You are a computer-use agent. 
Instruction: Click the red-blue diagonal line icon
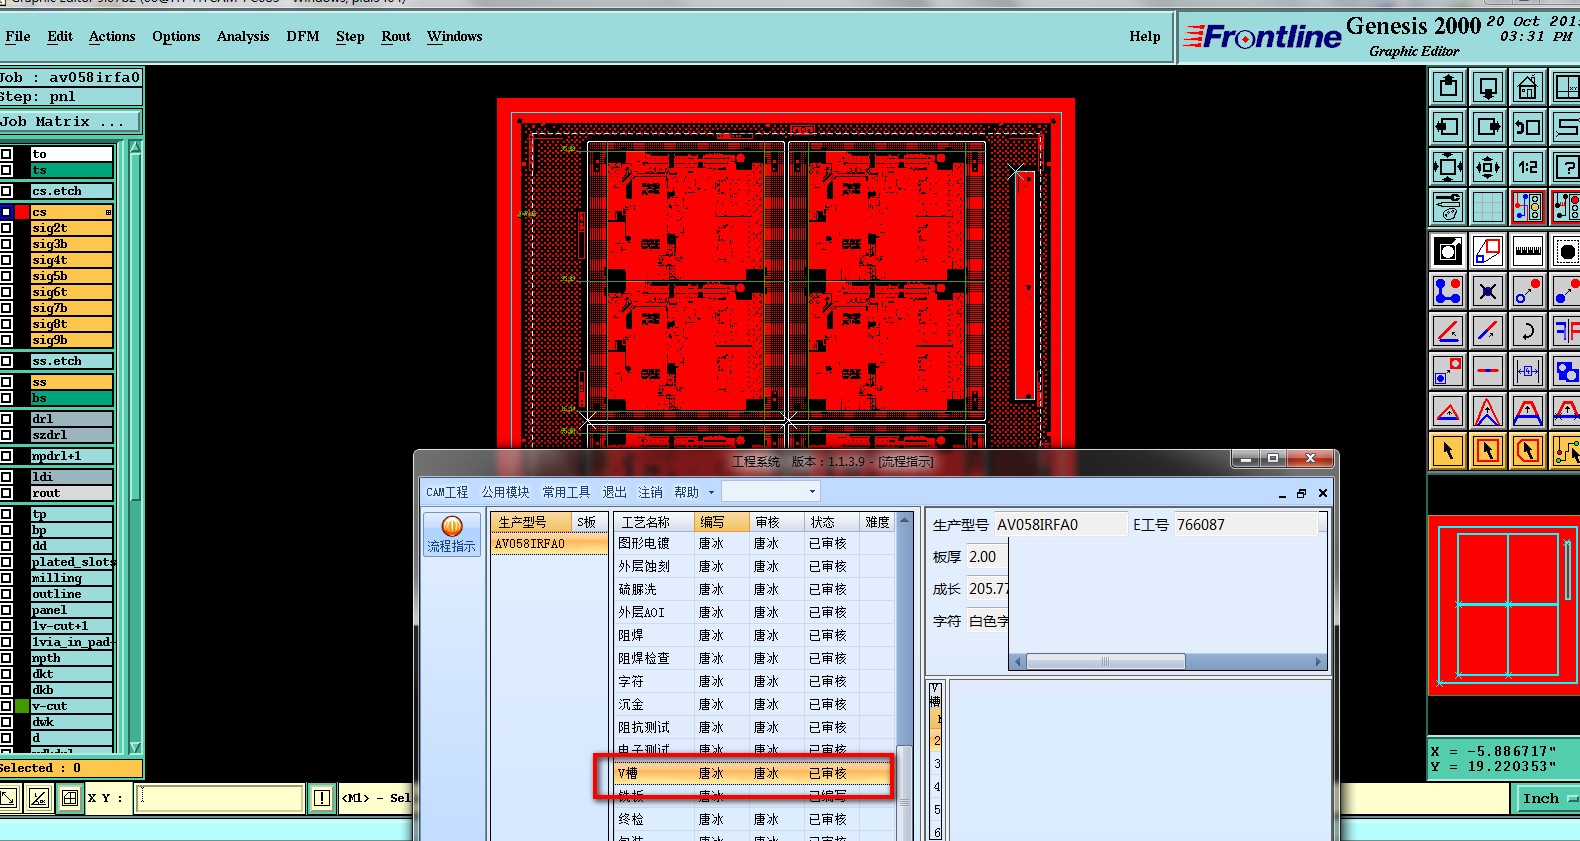click(x=1488, y=331)
